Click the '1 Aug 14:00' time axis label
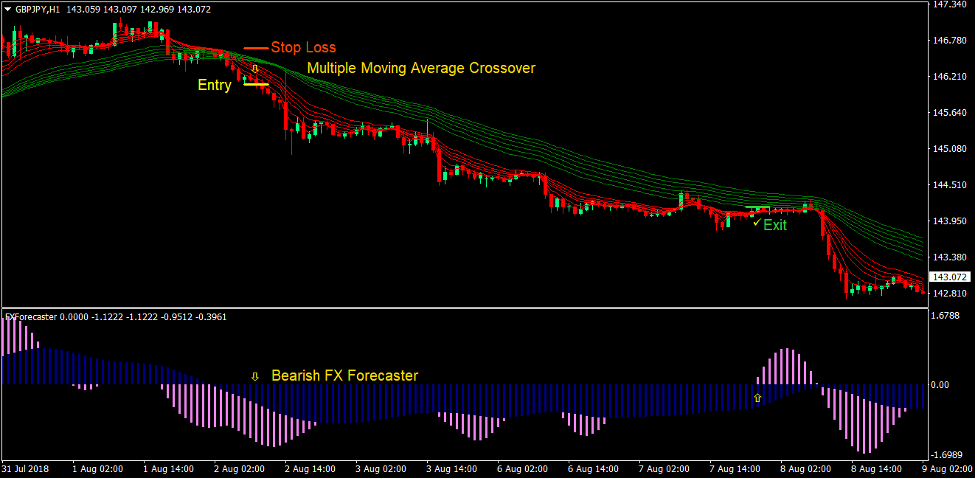The image size is (977, 479). pos(168,468)
